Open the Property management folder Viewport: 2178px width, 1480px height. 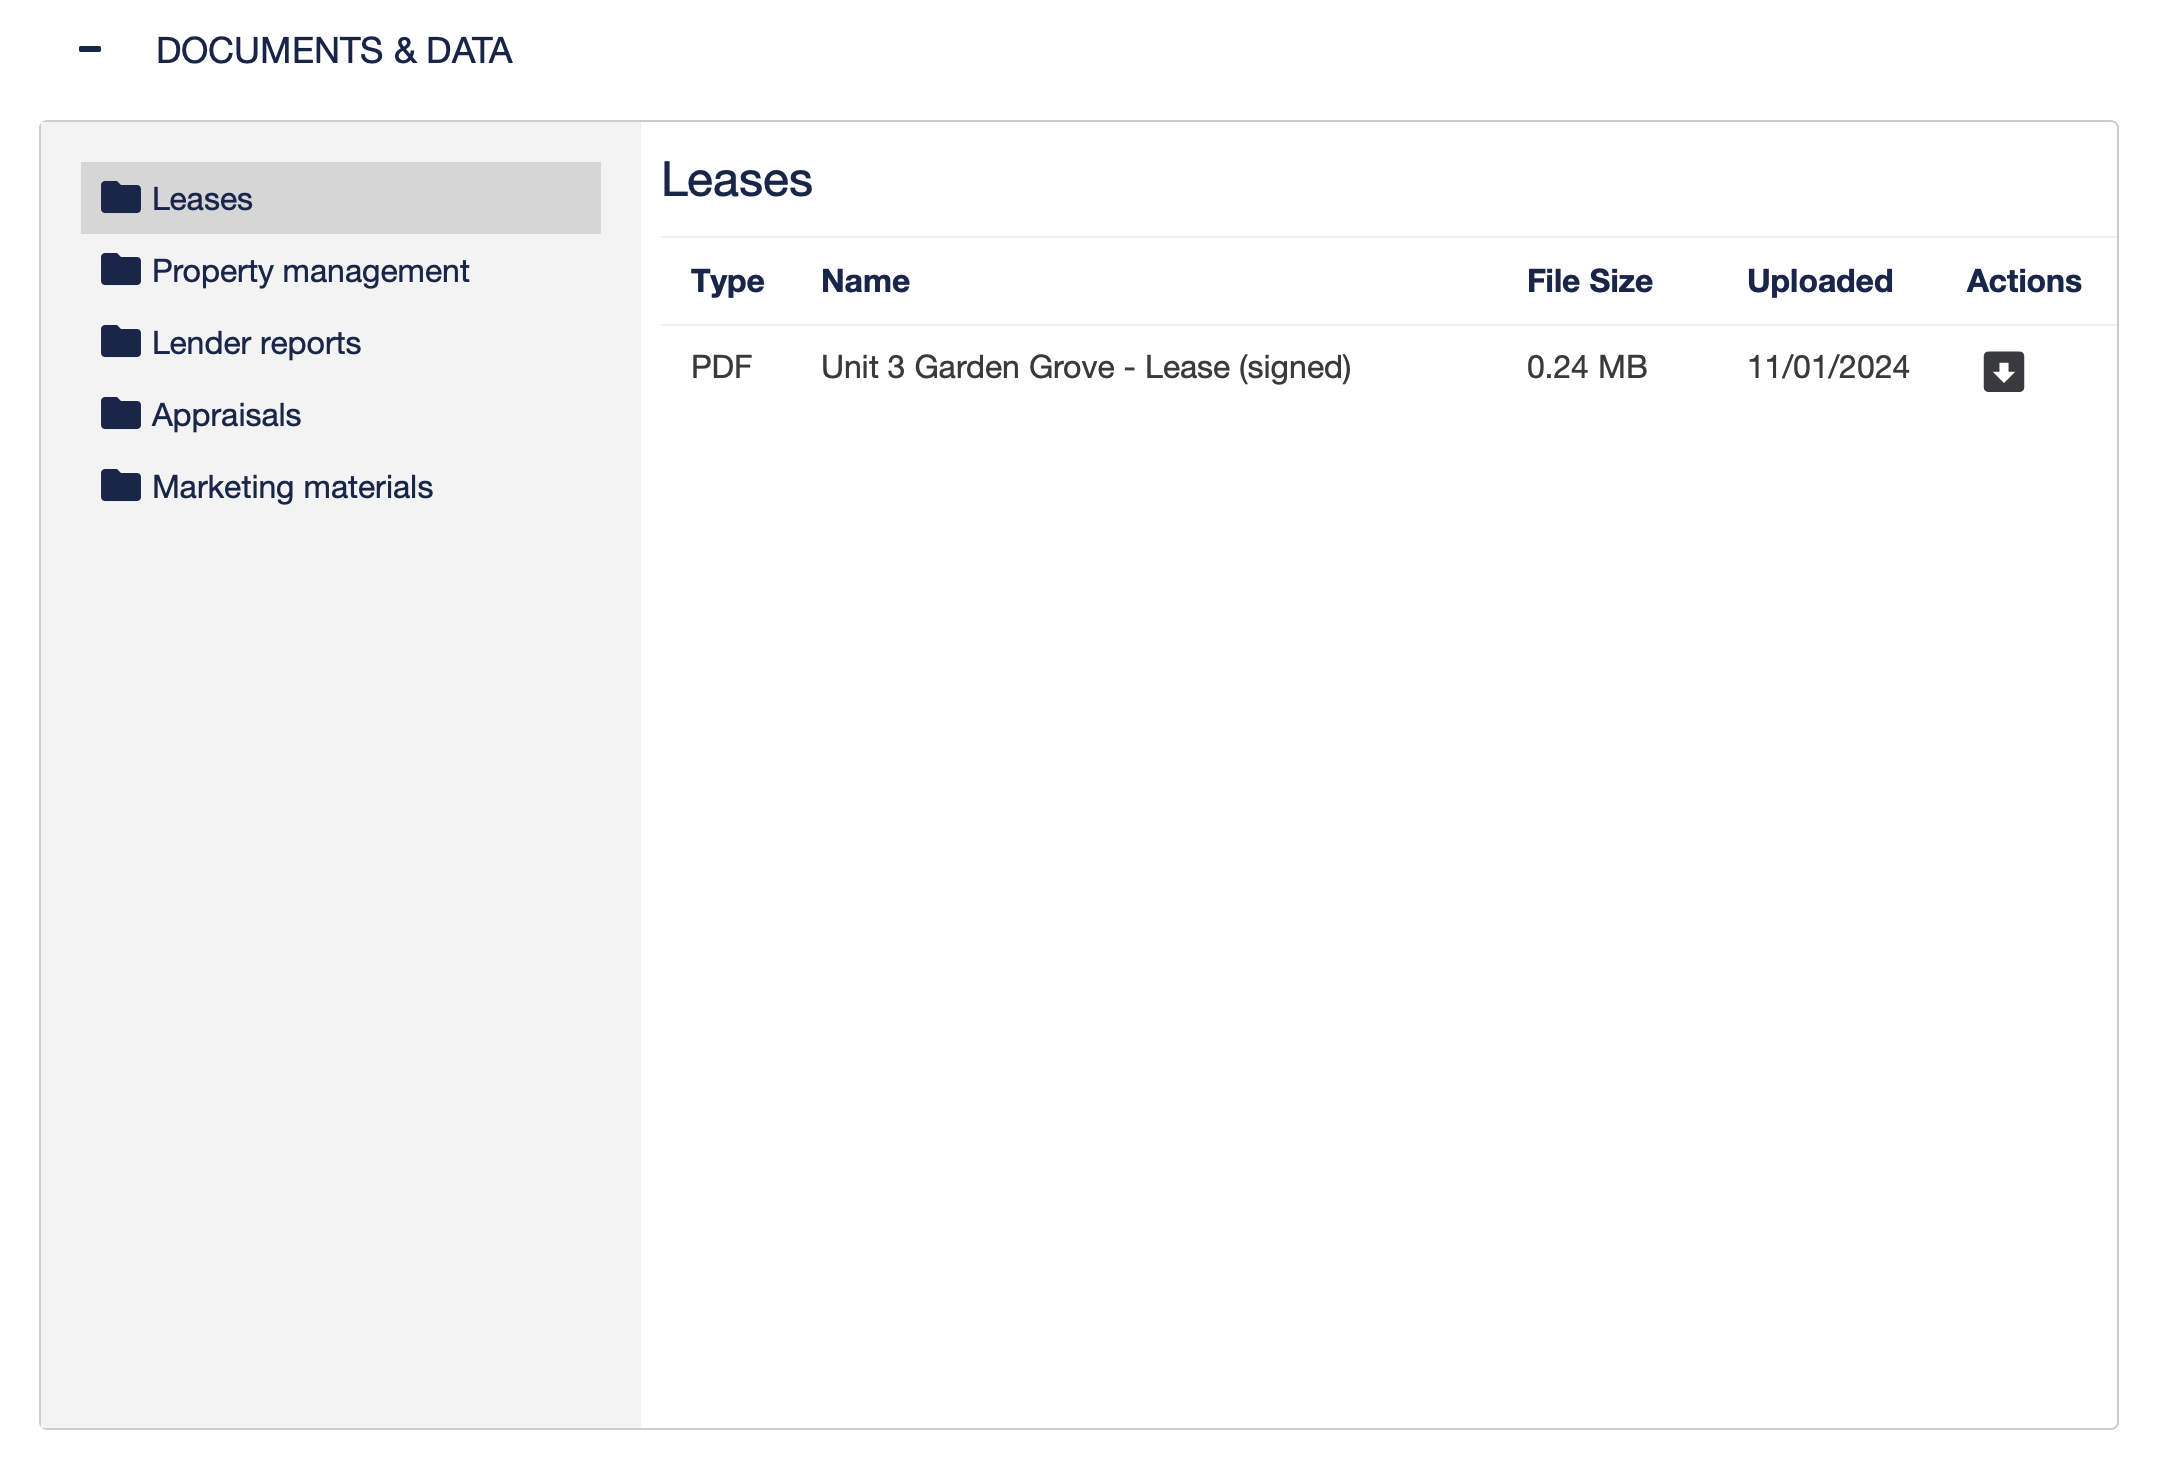pyautogui.click(x=310, y=271)
